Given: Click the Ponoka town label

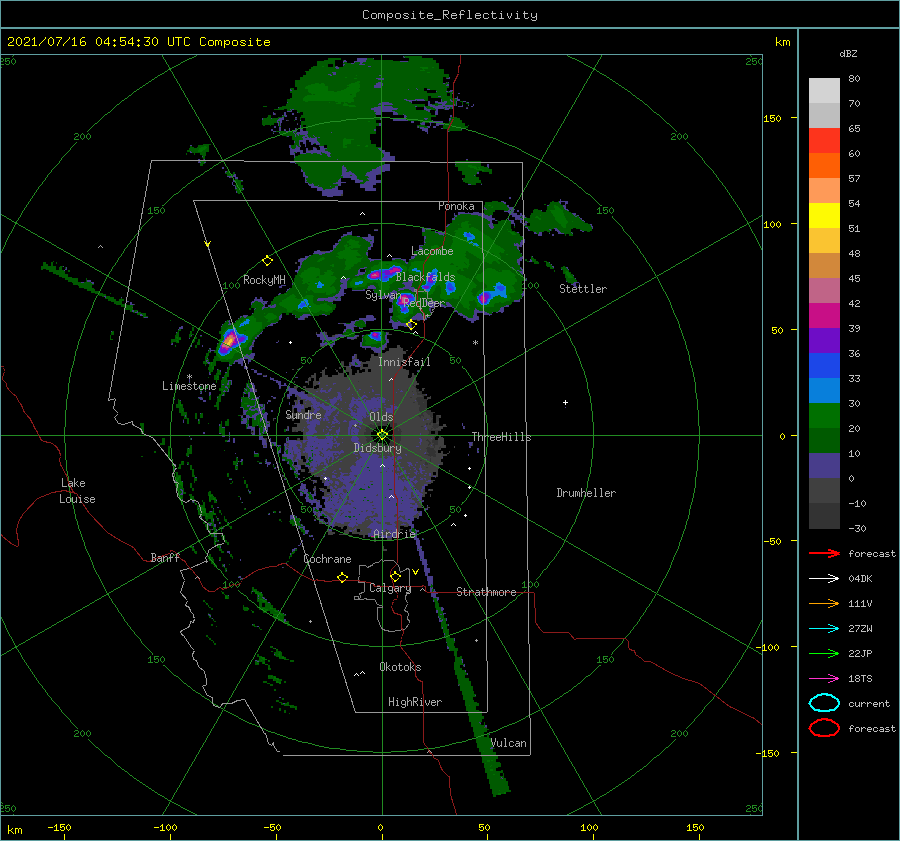Looking at the screenshot, I should pyautogui.click(x=456, y=206).
